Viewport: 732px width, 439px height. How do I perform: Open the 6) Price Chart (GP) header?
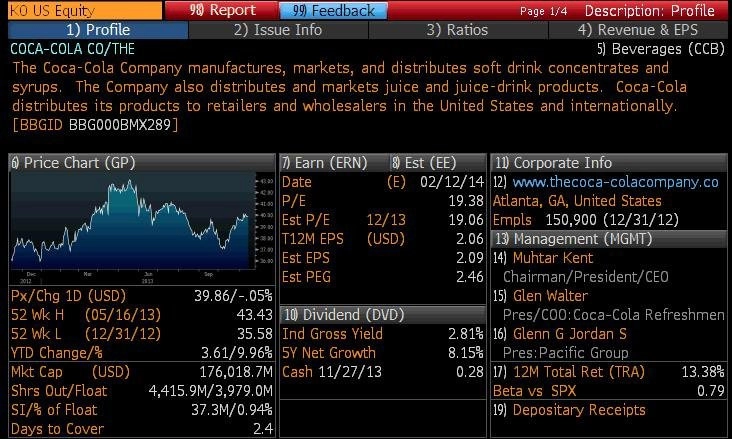pos(142,163)
